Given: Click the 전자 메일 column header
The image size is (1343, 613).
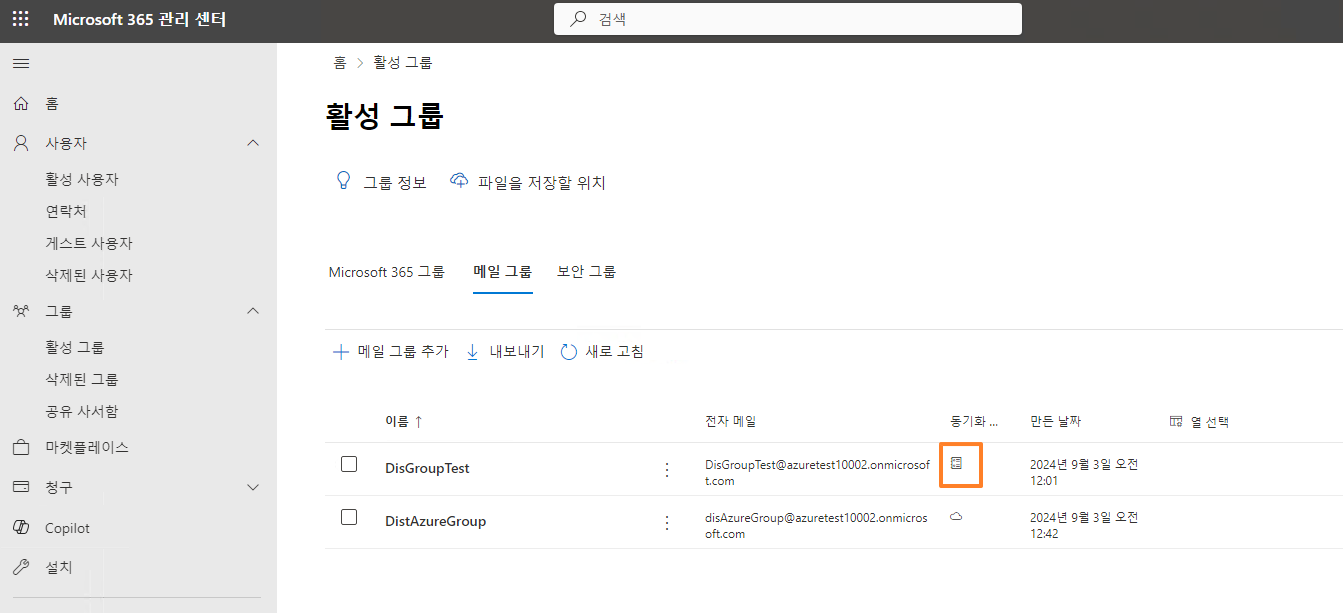Looking at the screenshot, I should 731,422.
